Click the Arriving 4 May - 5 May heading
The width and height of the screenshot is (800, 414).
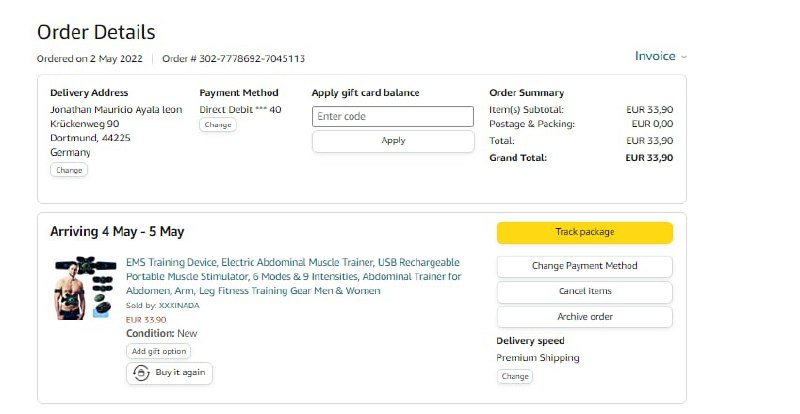117,232
